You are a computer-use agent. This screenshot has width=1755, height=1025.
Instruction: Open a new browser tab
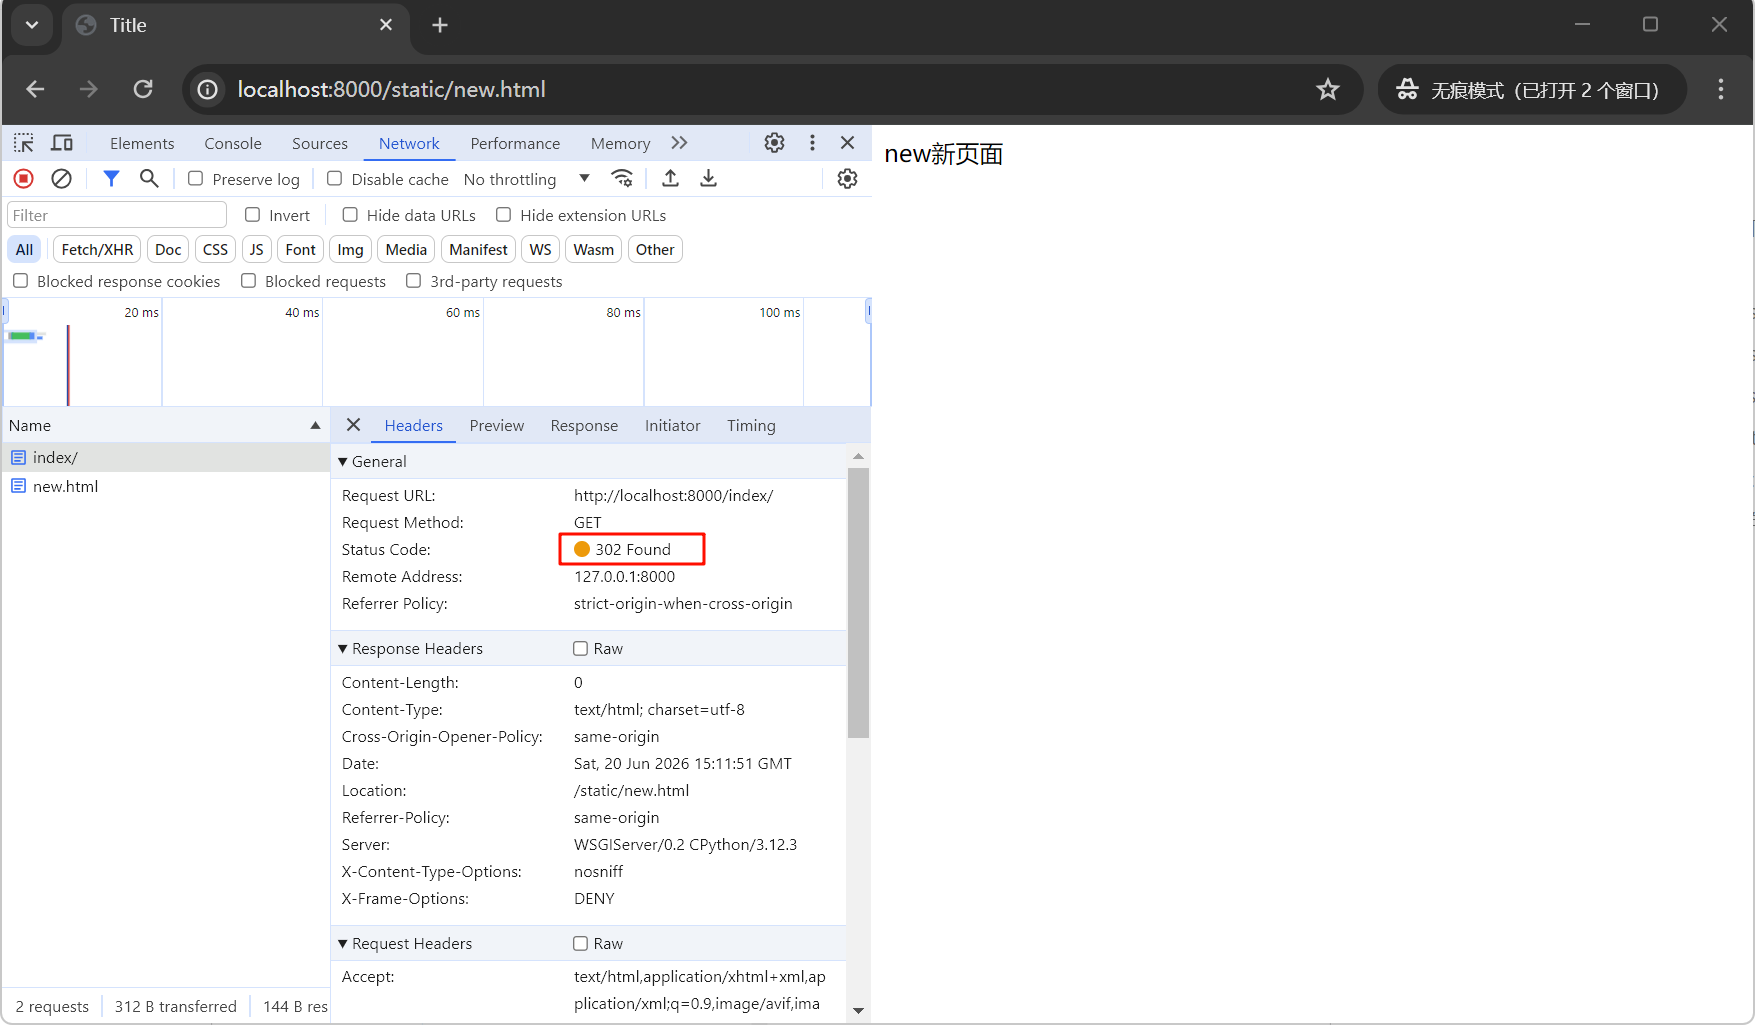440,25
